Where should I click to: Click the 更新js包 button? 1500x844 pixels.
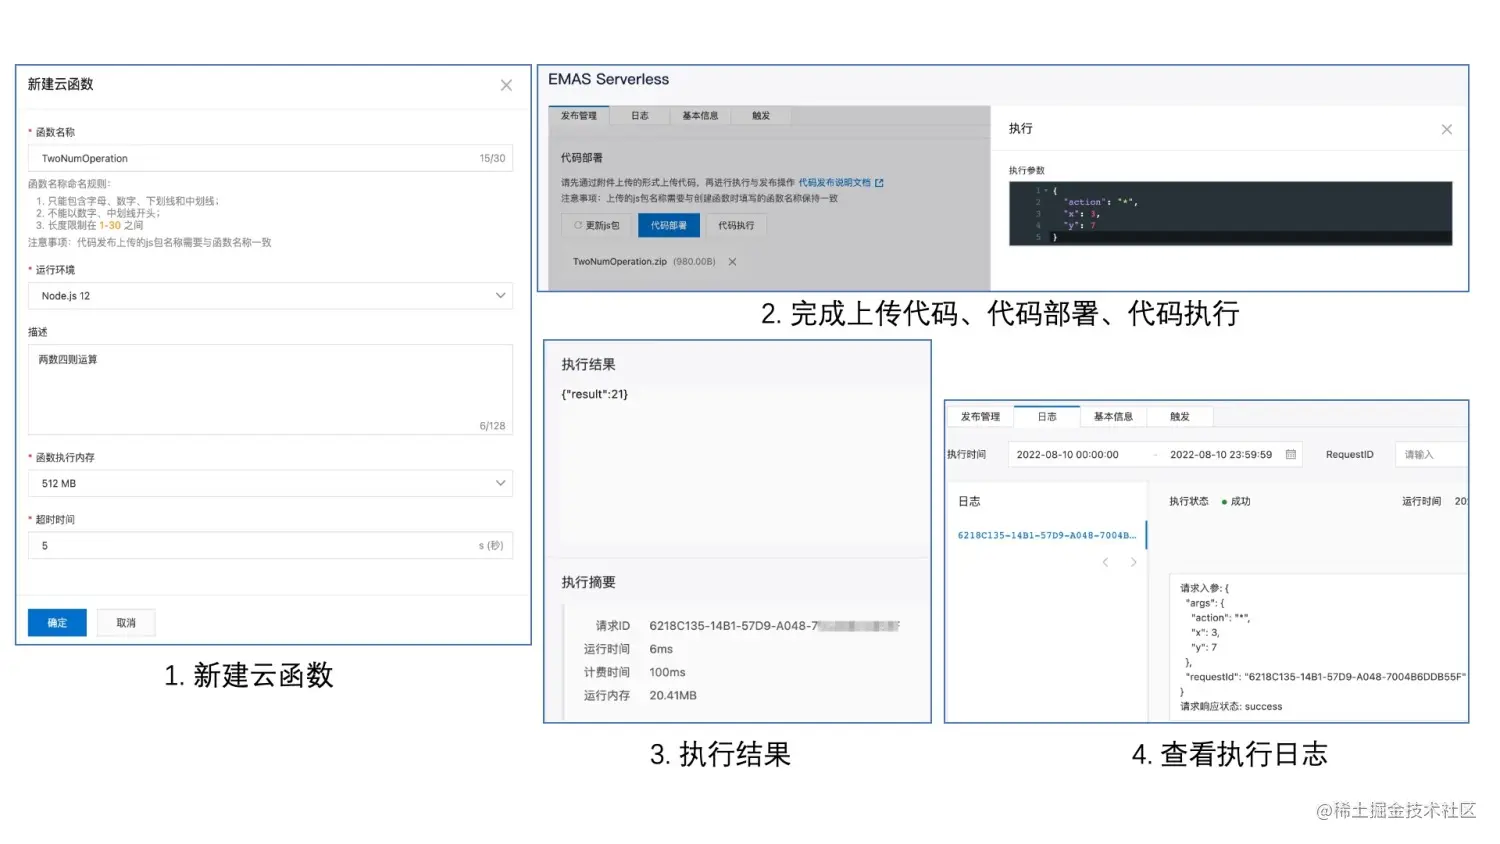point(597,226)
